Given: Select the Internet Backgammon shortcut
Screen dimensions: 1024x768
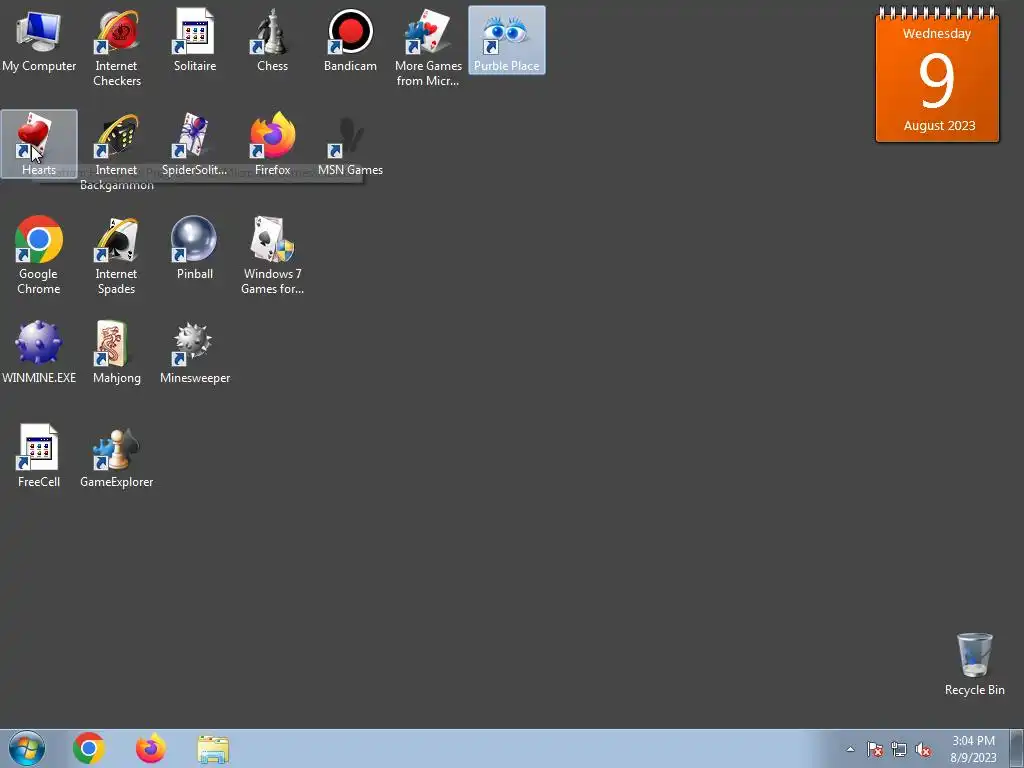Looking at the screenshot, I should [117, 152].
